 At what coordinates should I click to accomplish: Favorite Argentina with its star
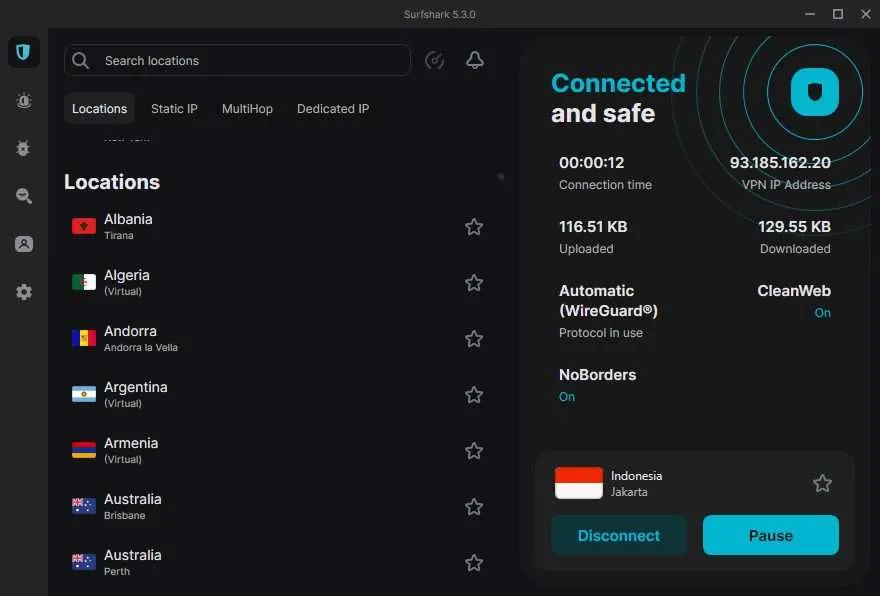point(474,395)
